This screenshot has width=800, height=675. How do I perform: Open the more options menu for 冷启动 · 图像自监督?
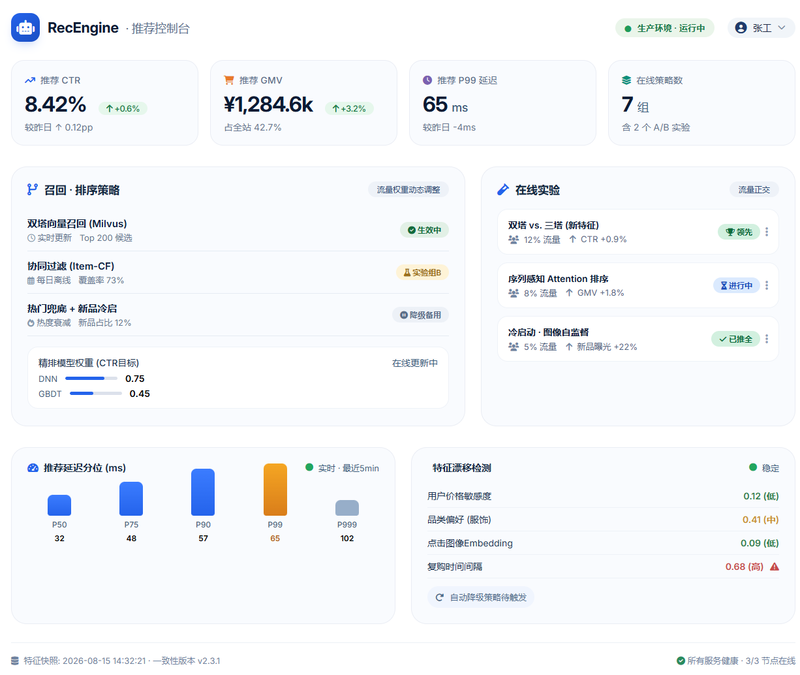(x=766, y=339)
